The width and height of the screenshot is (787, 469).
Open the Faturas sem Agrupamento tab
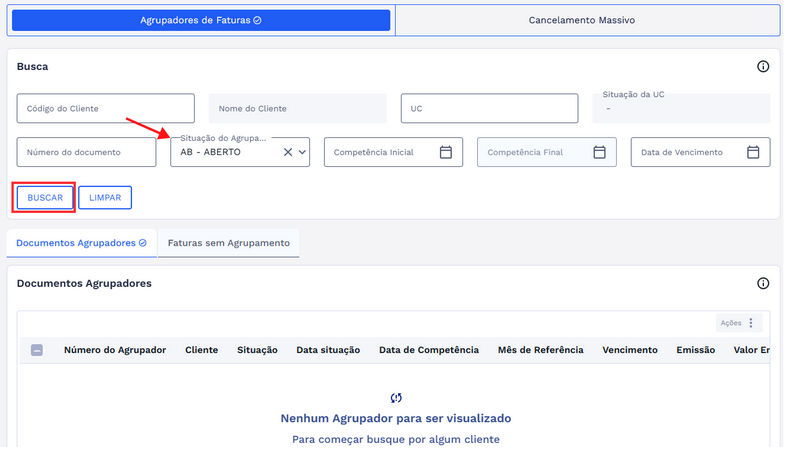229,243
